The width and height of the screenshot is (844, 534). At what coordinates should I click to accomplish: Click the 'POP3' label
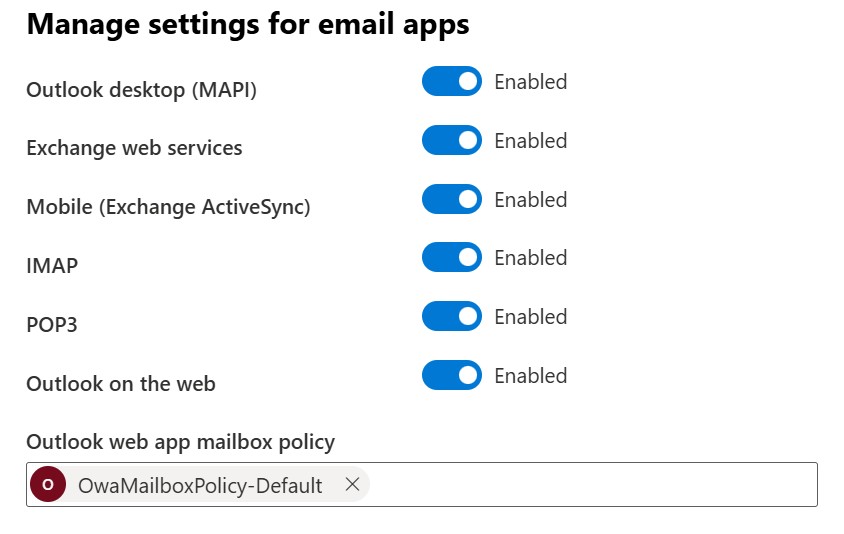tap(52, 325)
